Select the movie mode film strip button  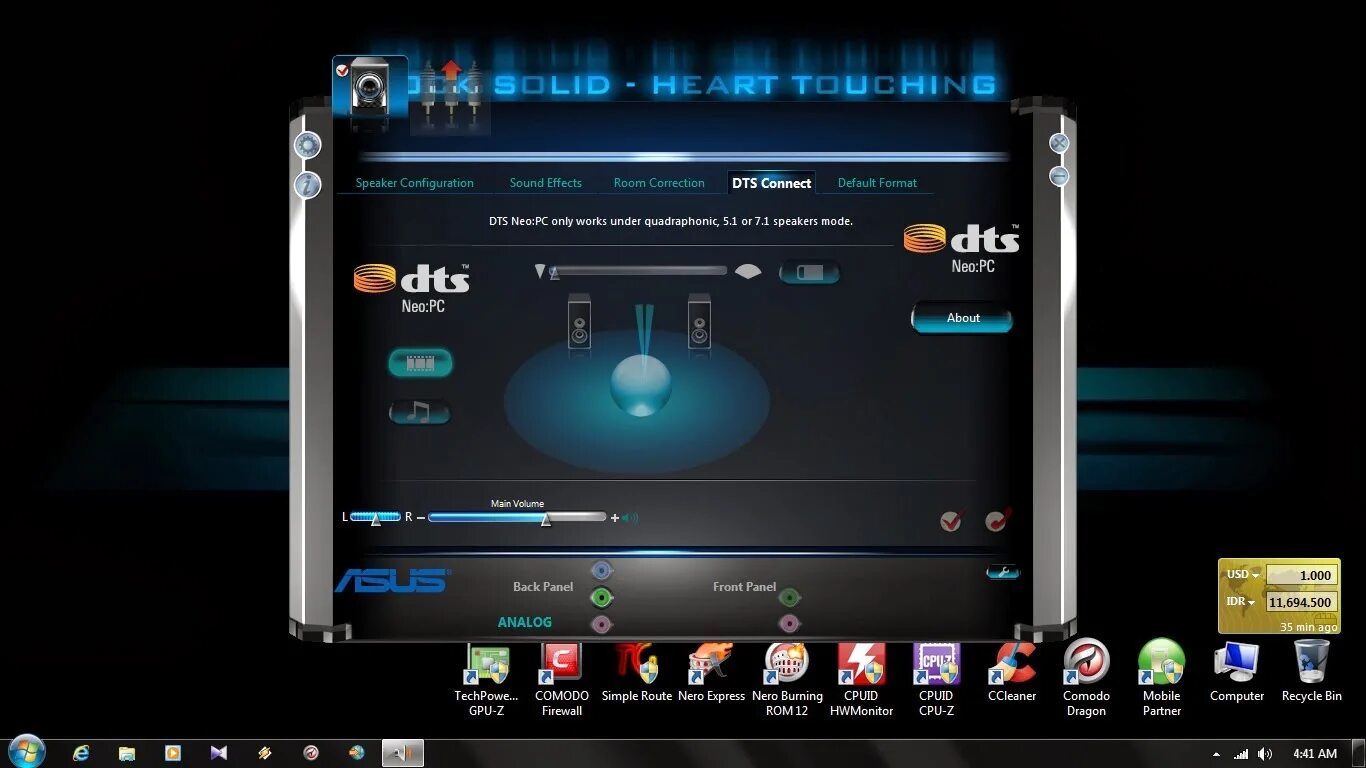tap(420, 363)
